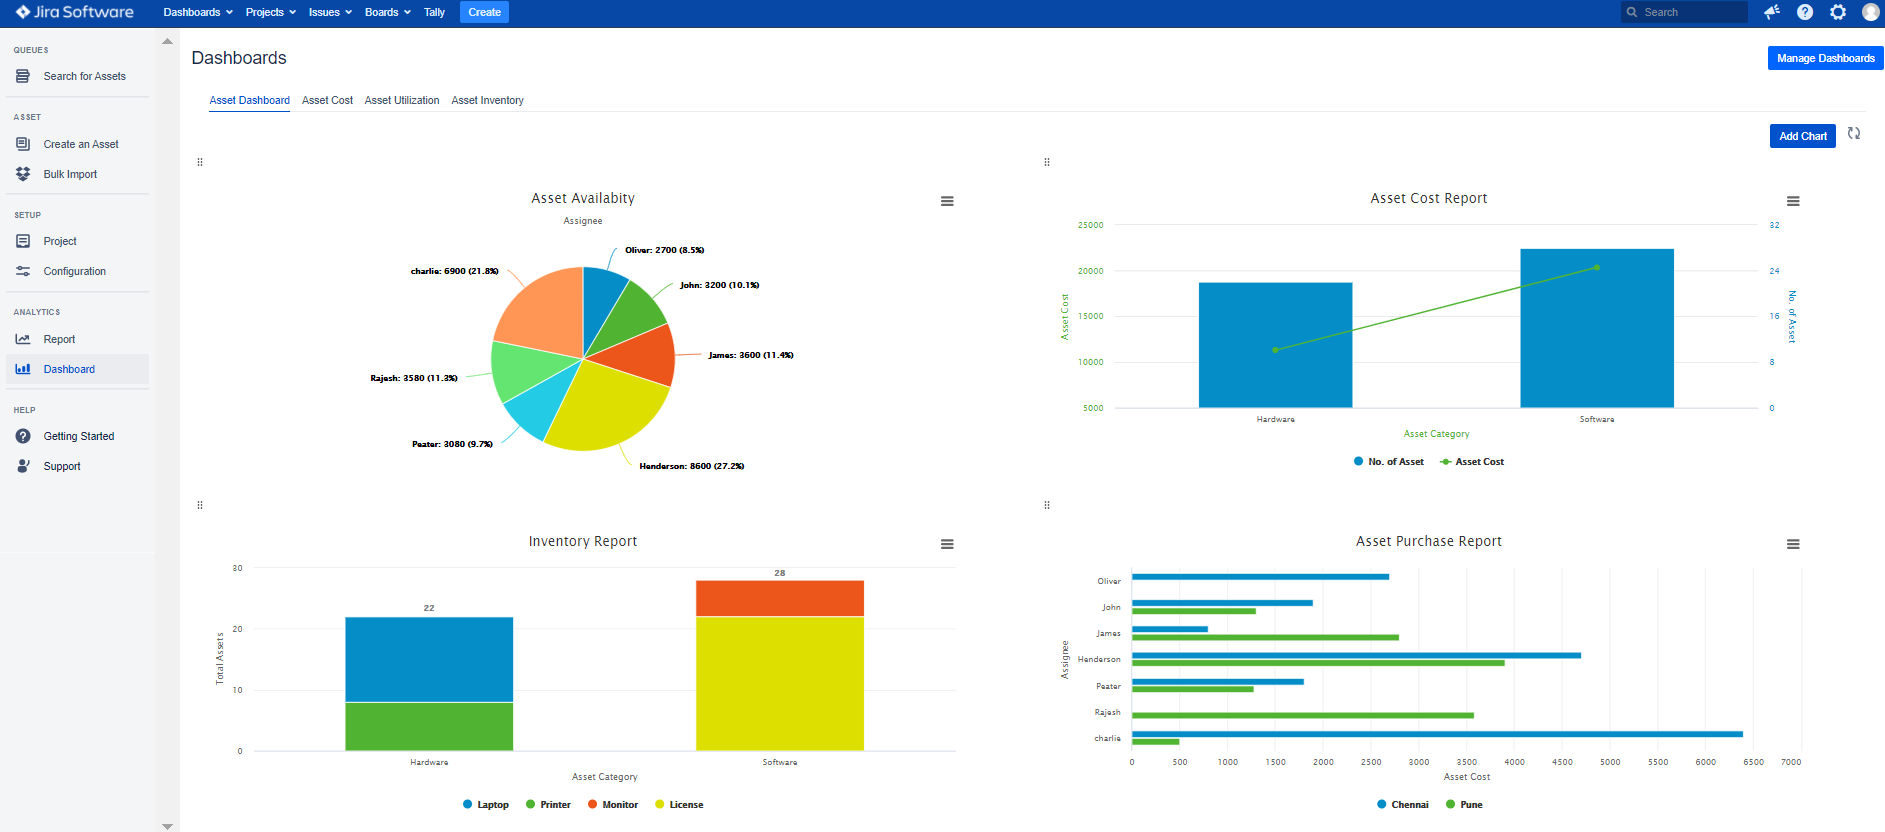Click the Search for Assets sidebar icon
This screenshot has width=1885, height=832.
pyautogui.click(x=23, y=76)
